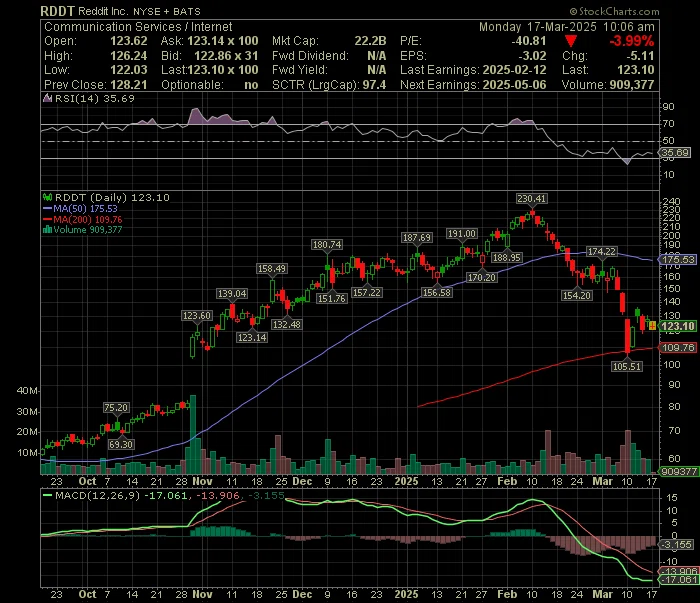Viewport: 700px width, 603px height.
Task: Click the 187.69 price annotation
Action: [x=417, y=237]
